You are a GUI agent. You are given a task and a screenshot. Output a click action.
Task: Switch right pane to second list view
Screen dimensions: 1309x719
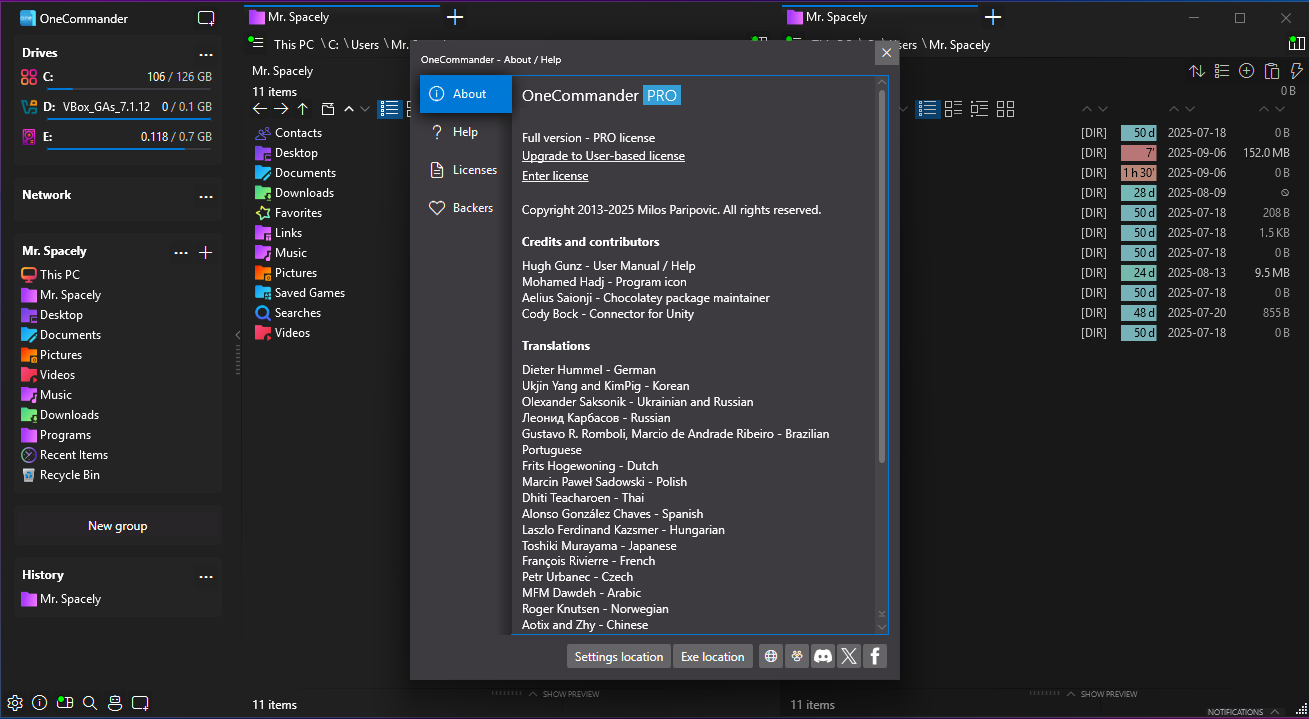[x=954, y=108]
